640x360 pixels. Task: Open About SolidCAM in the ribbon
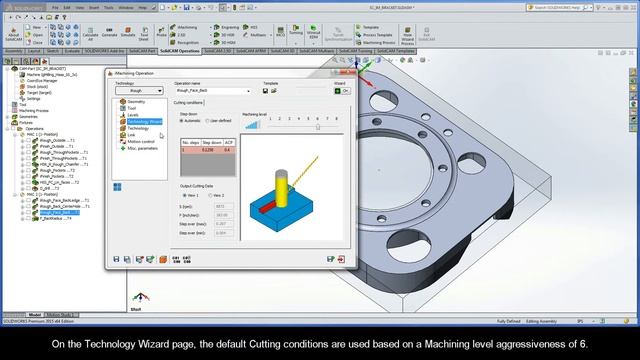(13, 34)
